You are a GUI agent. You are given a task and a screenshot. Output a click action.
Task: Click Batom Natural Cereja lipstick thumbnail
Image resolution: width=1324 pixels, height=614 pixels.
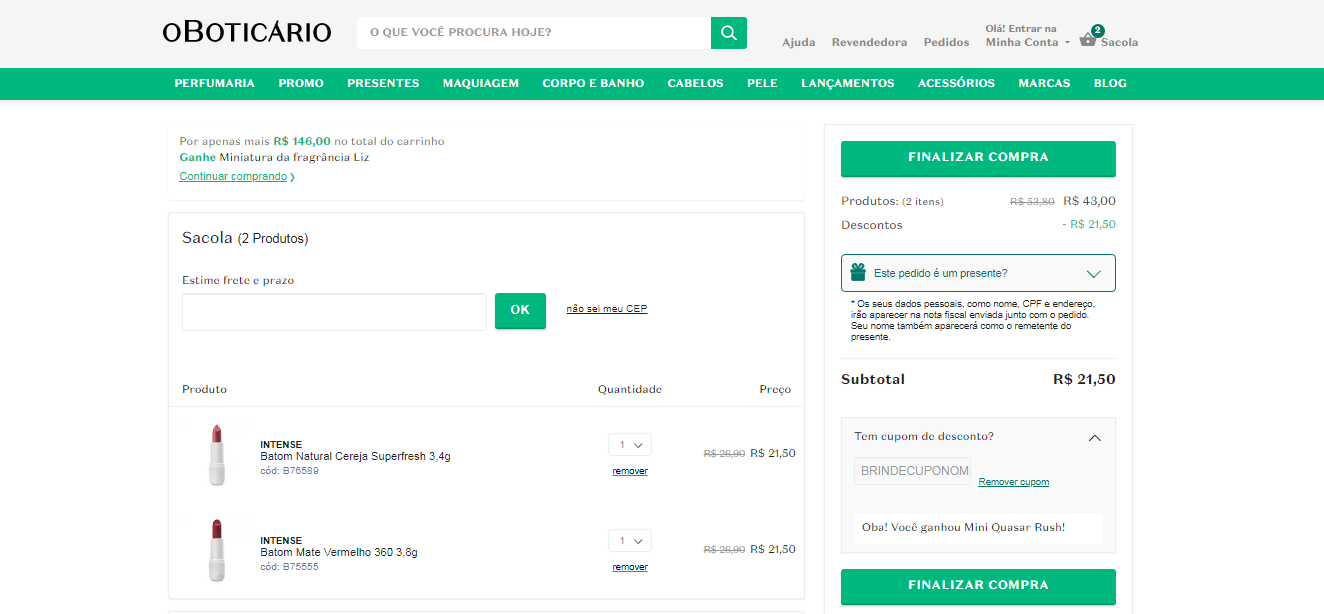[x=216, y=456]
